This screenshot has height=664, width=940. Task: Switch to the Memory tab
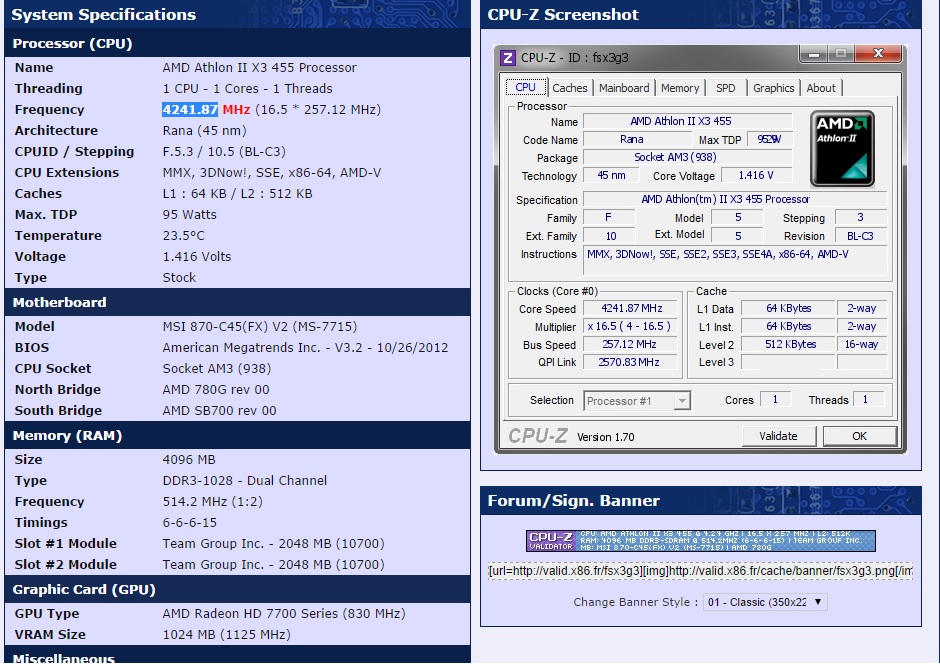(680, 88)
